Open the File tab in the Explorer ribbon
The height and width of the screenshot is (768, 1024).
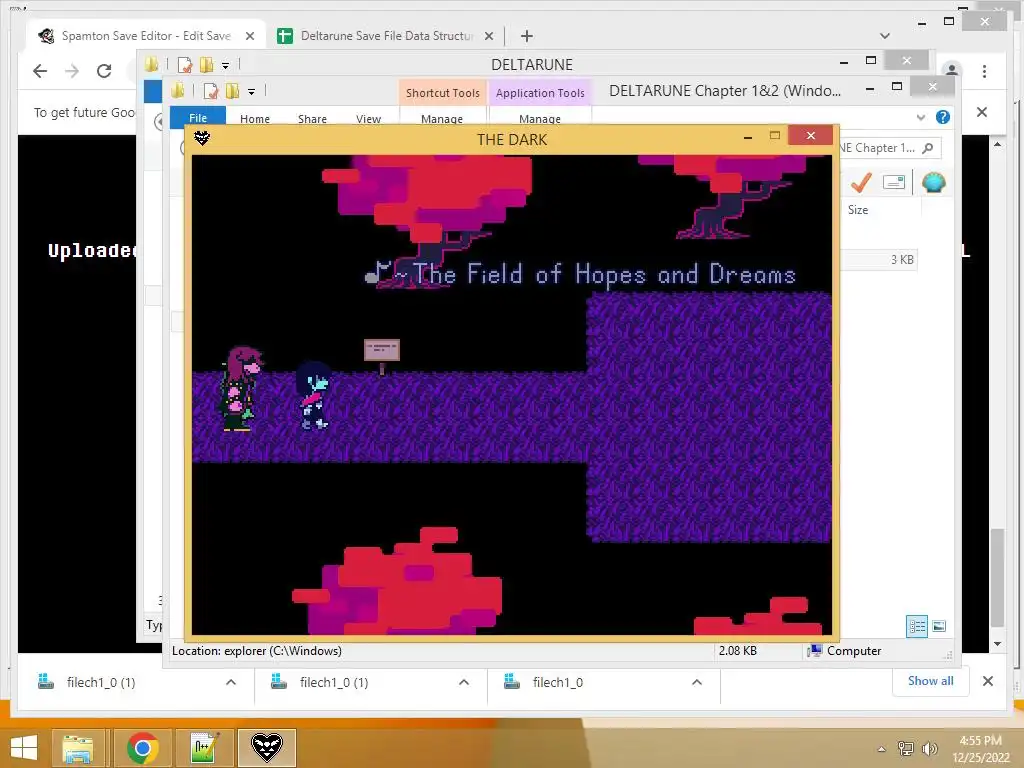coord(198,117)
